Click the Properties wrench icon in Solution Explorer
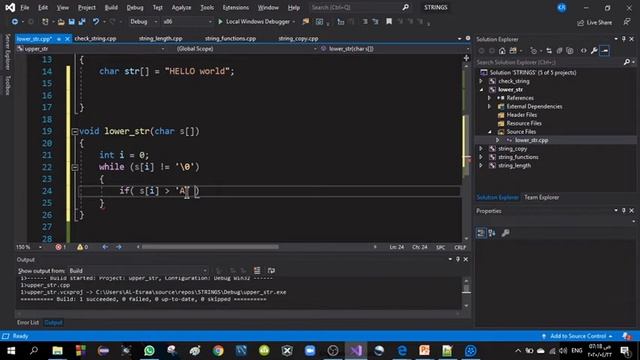Image resolution: width=640 pixels, height=360 pixels. click(594, 51)
